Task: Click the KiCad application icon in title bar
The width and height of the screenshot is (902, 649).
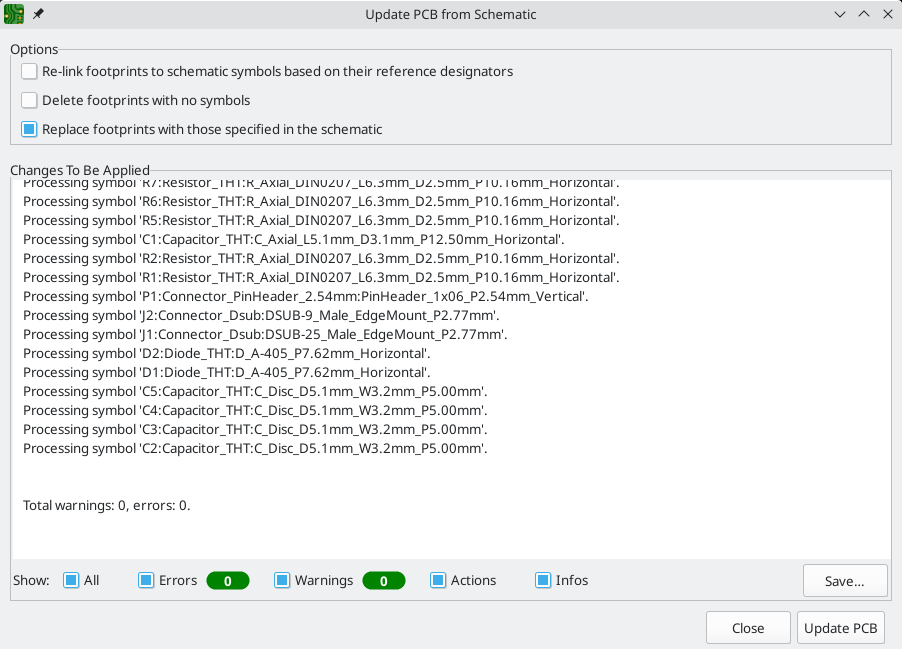Action: pyautogui.click(x=15, y=14)
